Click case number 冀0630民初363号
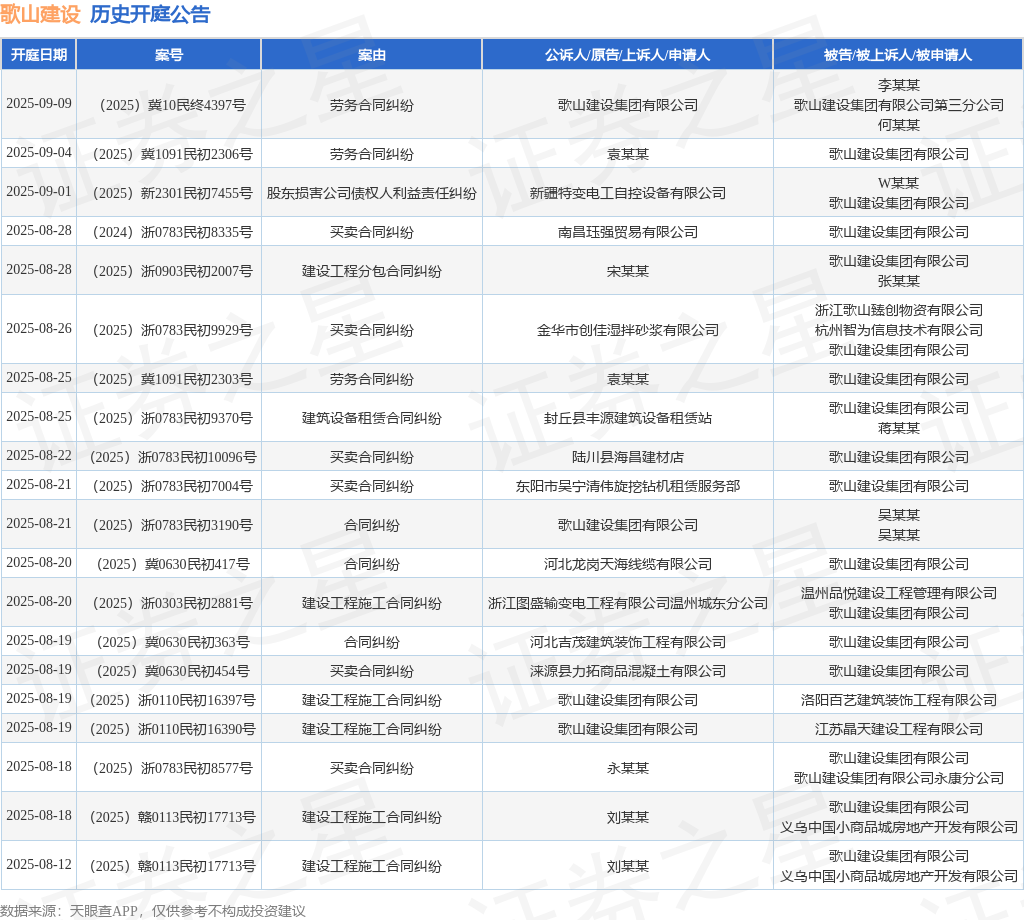The height and width of the screenshot is (920, 1024). point(172,642)
